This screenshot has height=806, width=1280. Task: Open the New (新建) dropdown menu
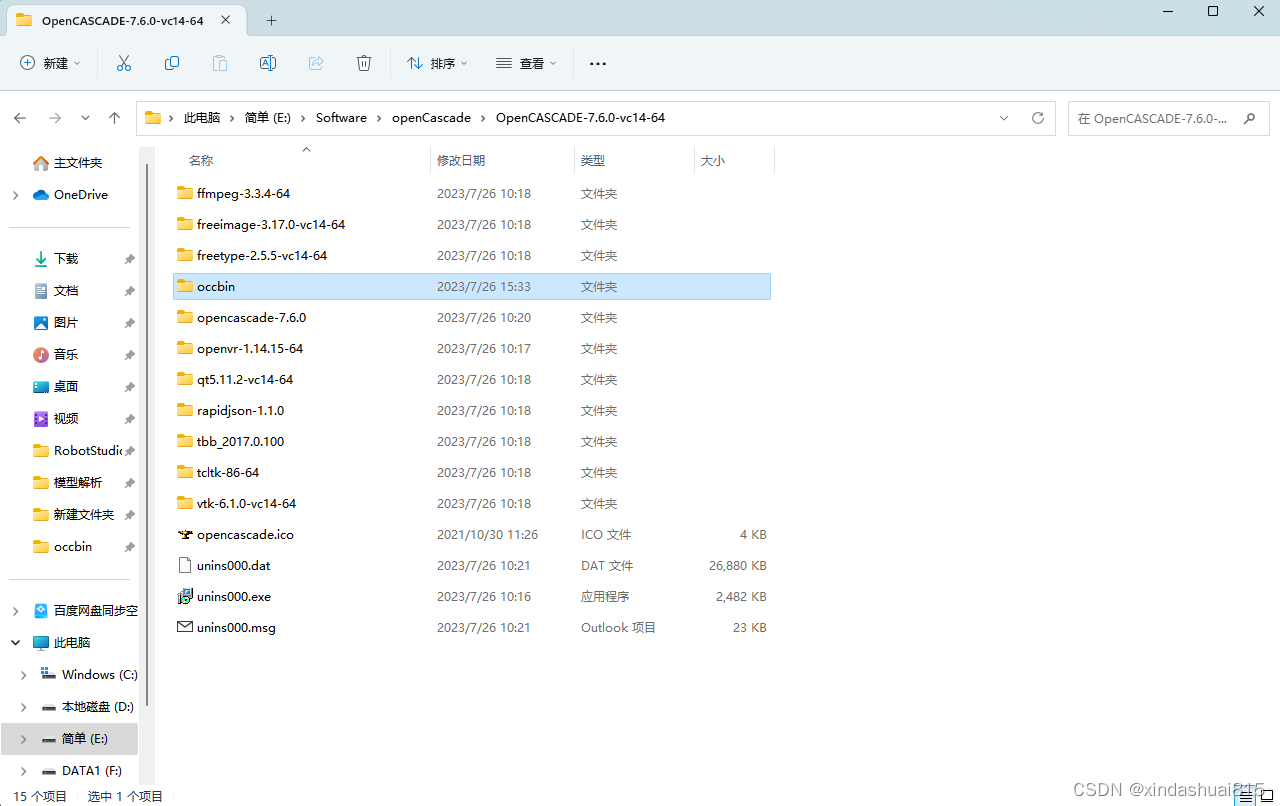point(50,63)
